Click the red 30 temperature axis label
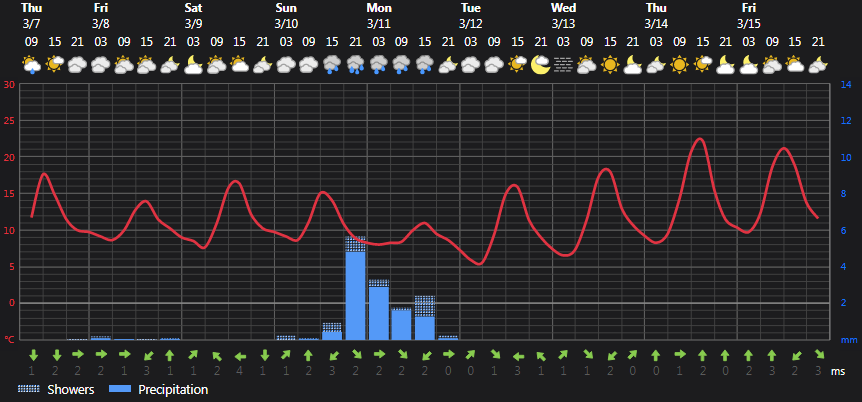 (x=8, y=85)
